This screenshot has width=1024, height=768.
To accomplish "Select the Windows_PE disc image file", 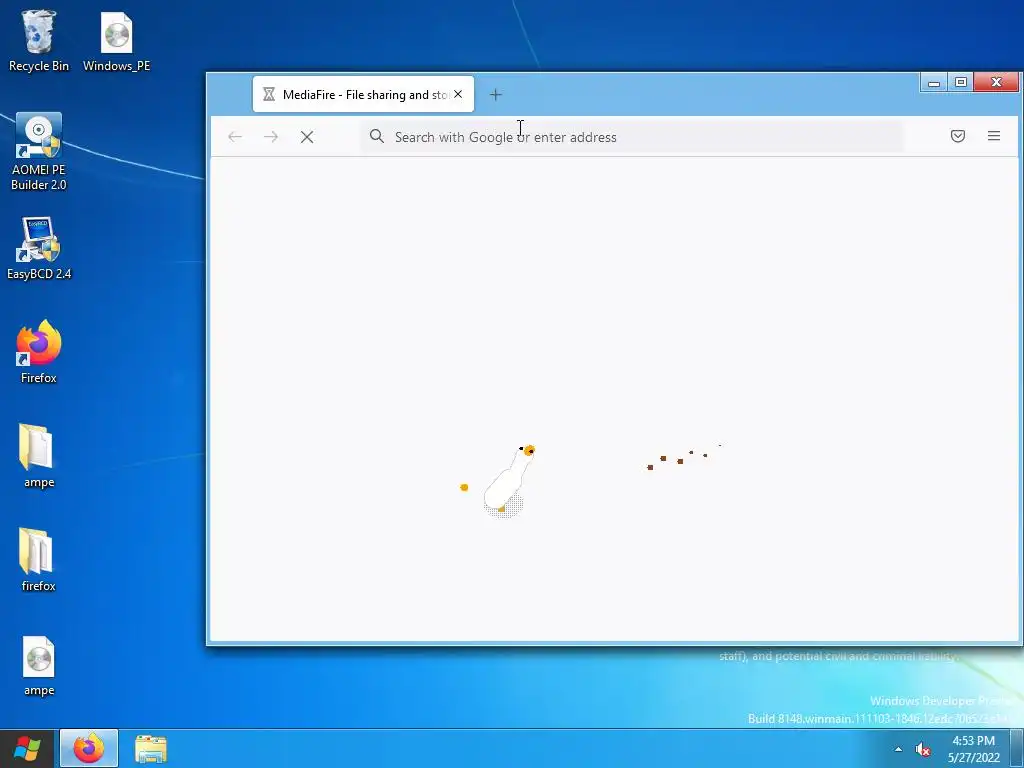I will (x=116, y=40).
